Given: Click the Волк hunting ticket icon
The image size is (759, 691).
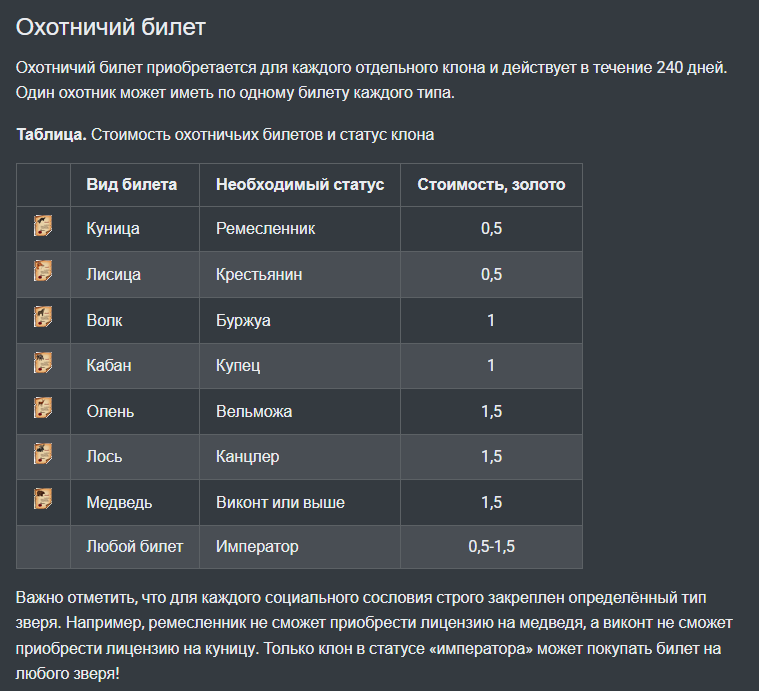Looking at the screenshot, I should point(43,318).
